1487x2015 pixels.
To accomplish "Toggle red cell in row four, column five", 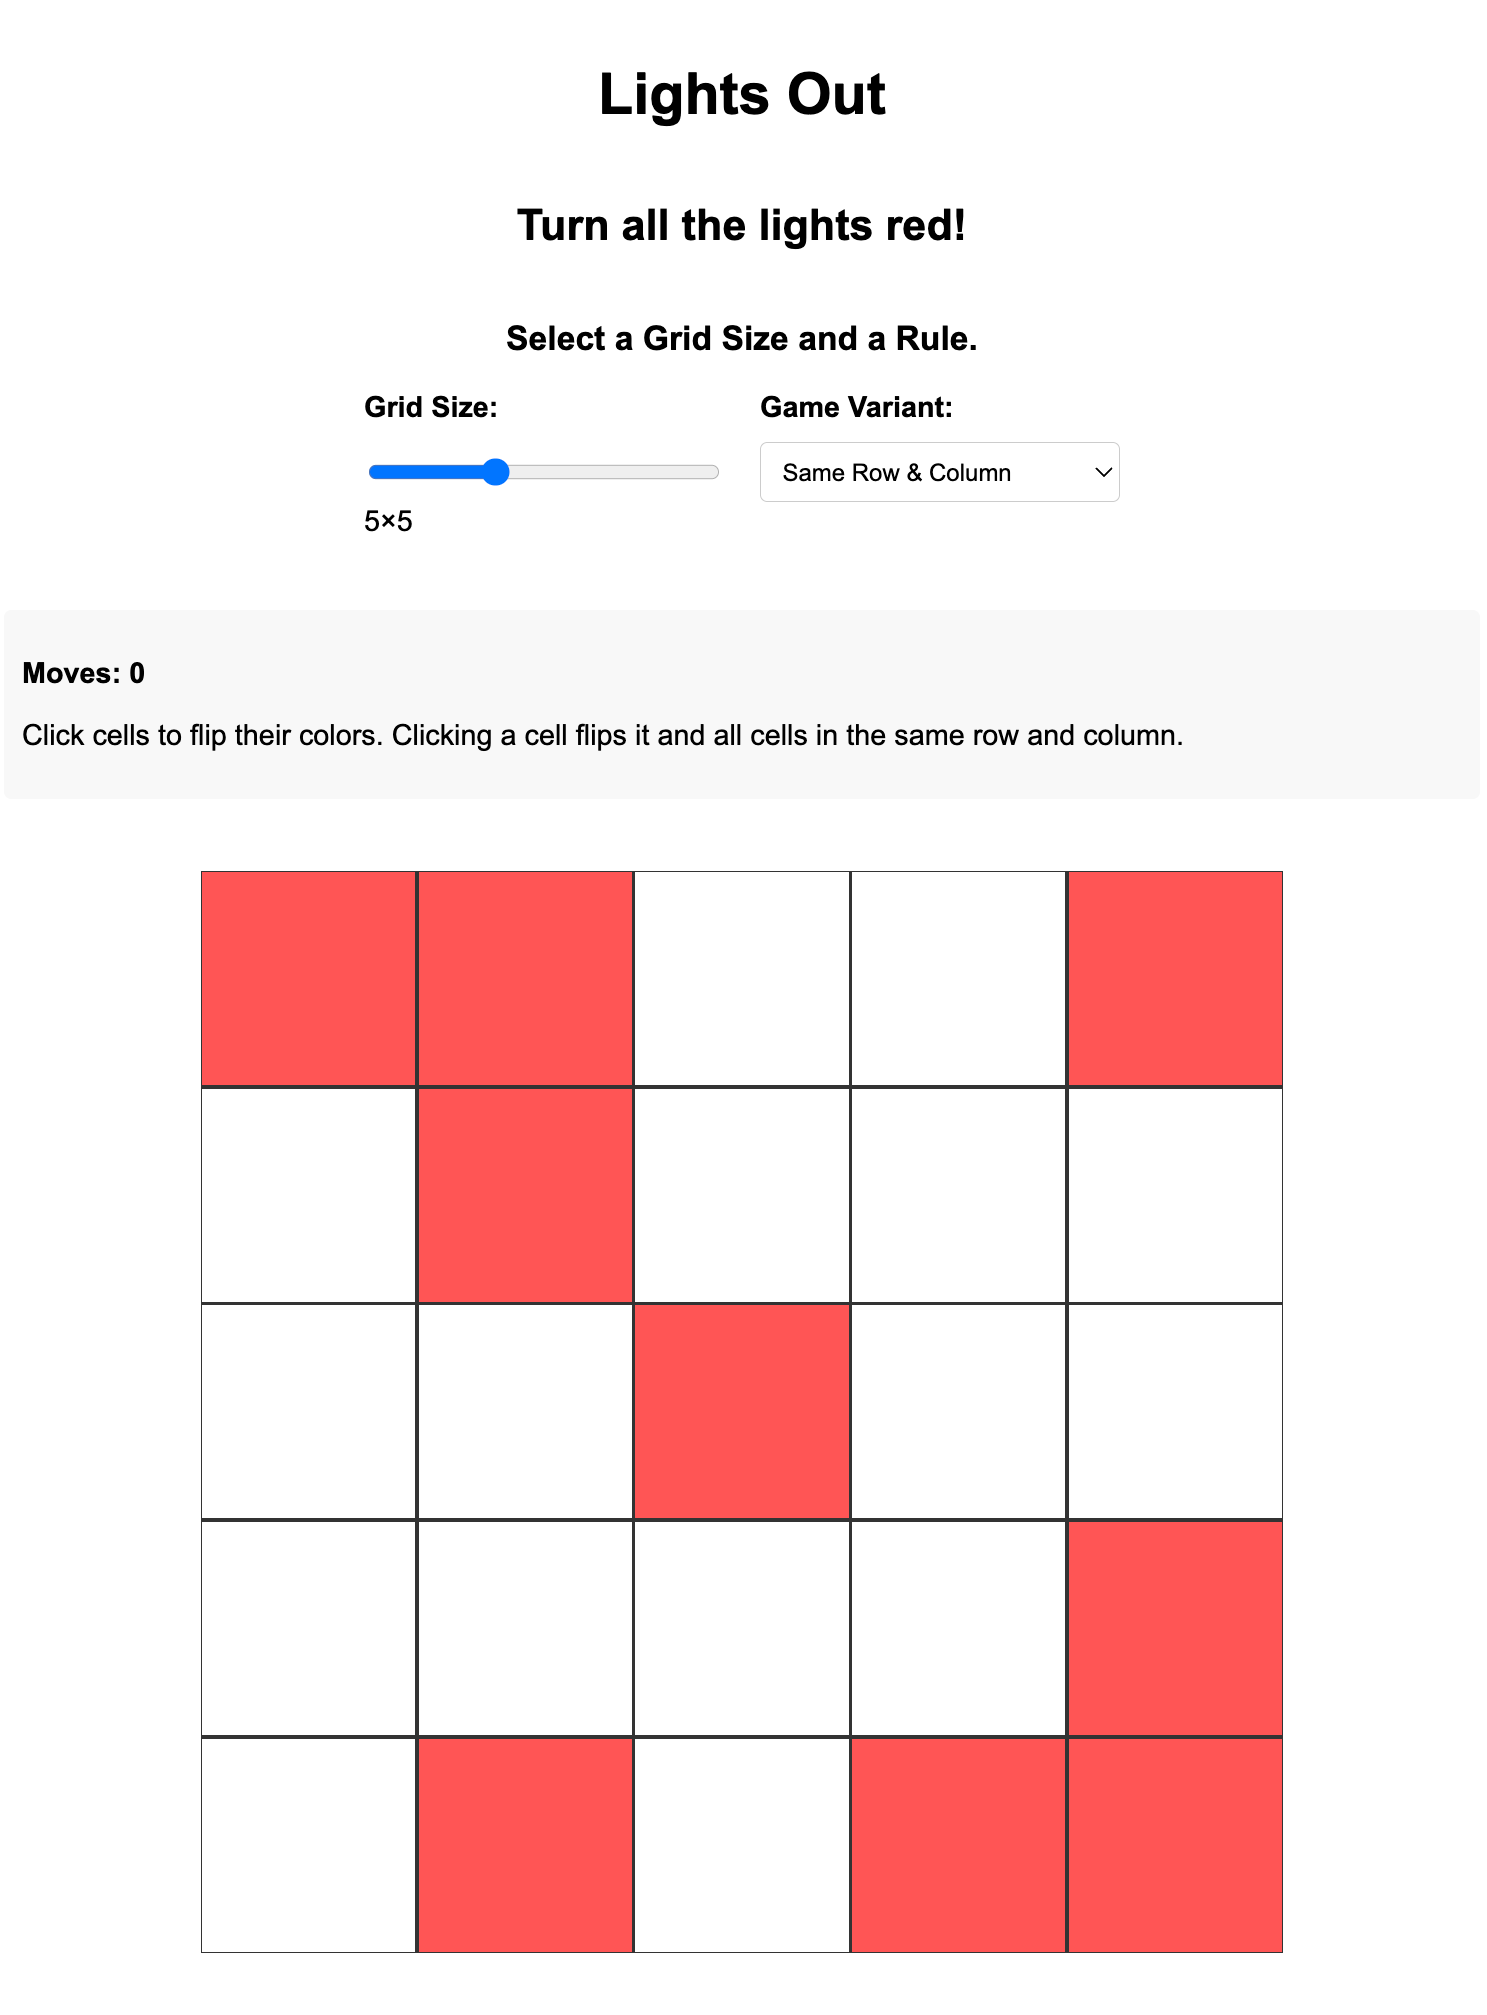I will tap(1175, 1628).
